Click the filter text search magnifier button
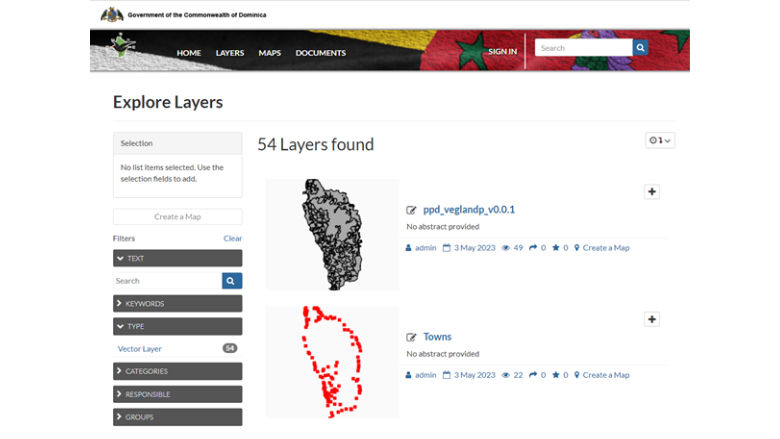The height and width of the screenshot is (439, 780). pos(231,281)
